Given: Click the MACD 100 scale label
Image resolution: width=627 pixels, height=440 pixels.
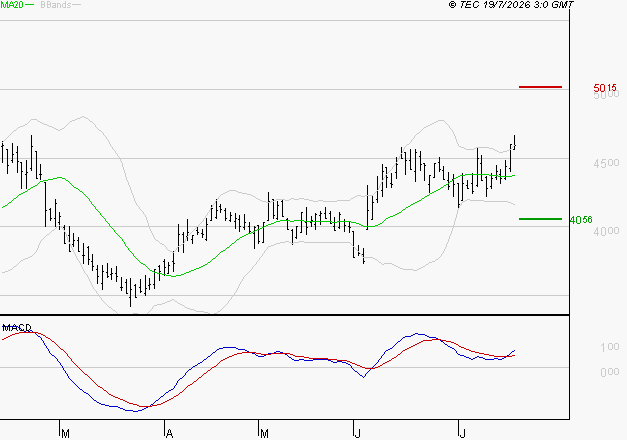Looking at the screenshot, I should pyautogui.click(x=610, y=347).
